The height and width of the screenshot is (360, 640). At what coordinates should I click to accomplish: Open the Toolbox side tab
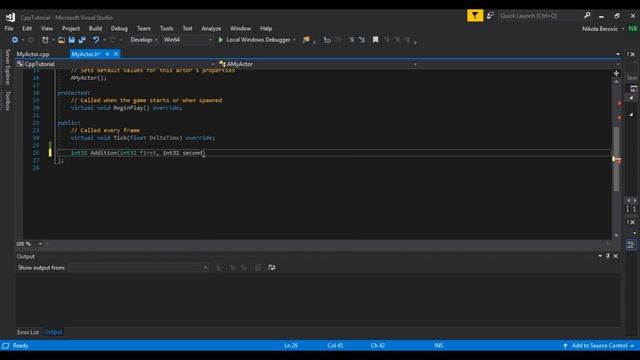click(7, 101)
